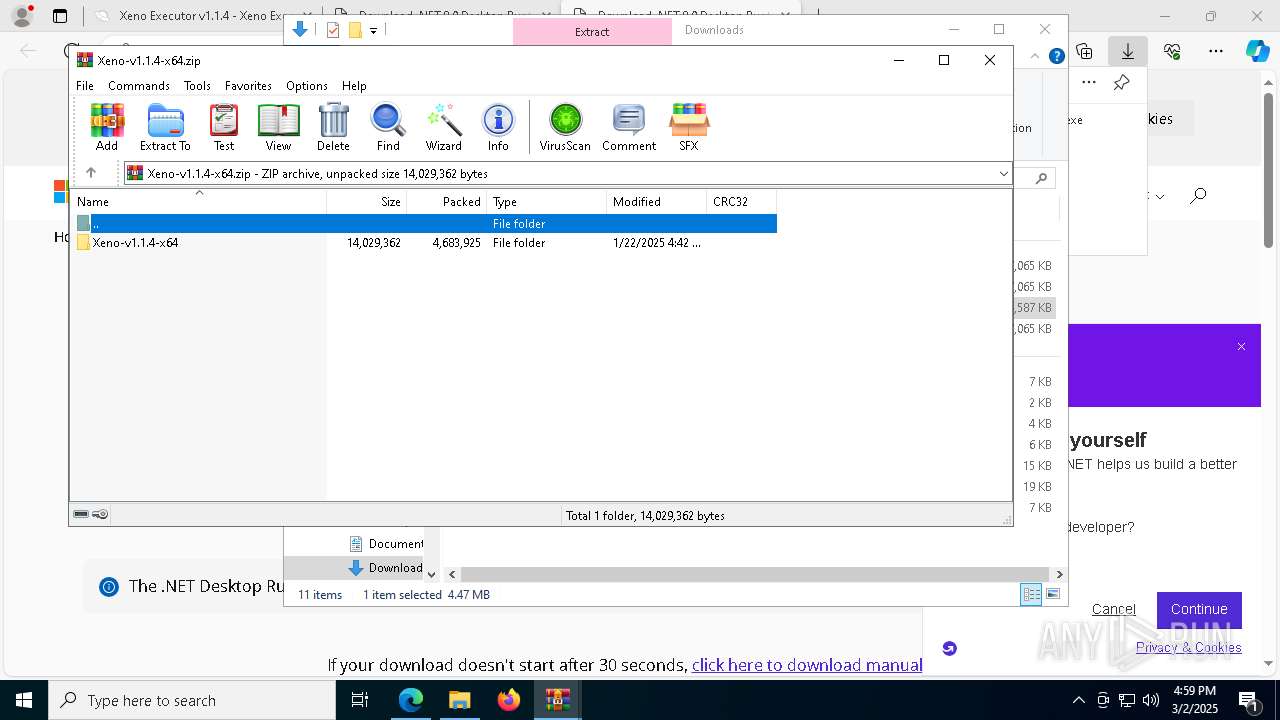The image size is (1280, 720).
Task: Click the Delete trash can icon
Action: pyautogui.click(x=333, y=127)
